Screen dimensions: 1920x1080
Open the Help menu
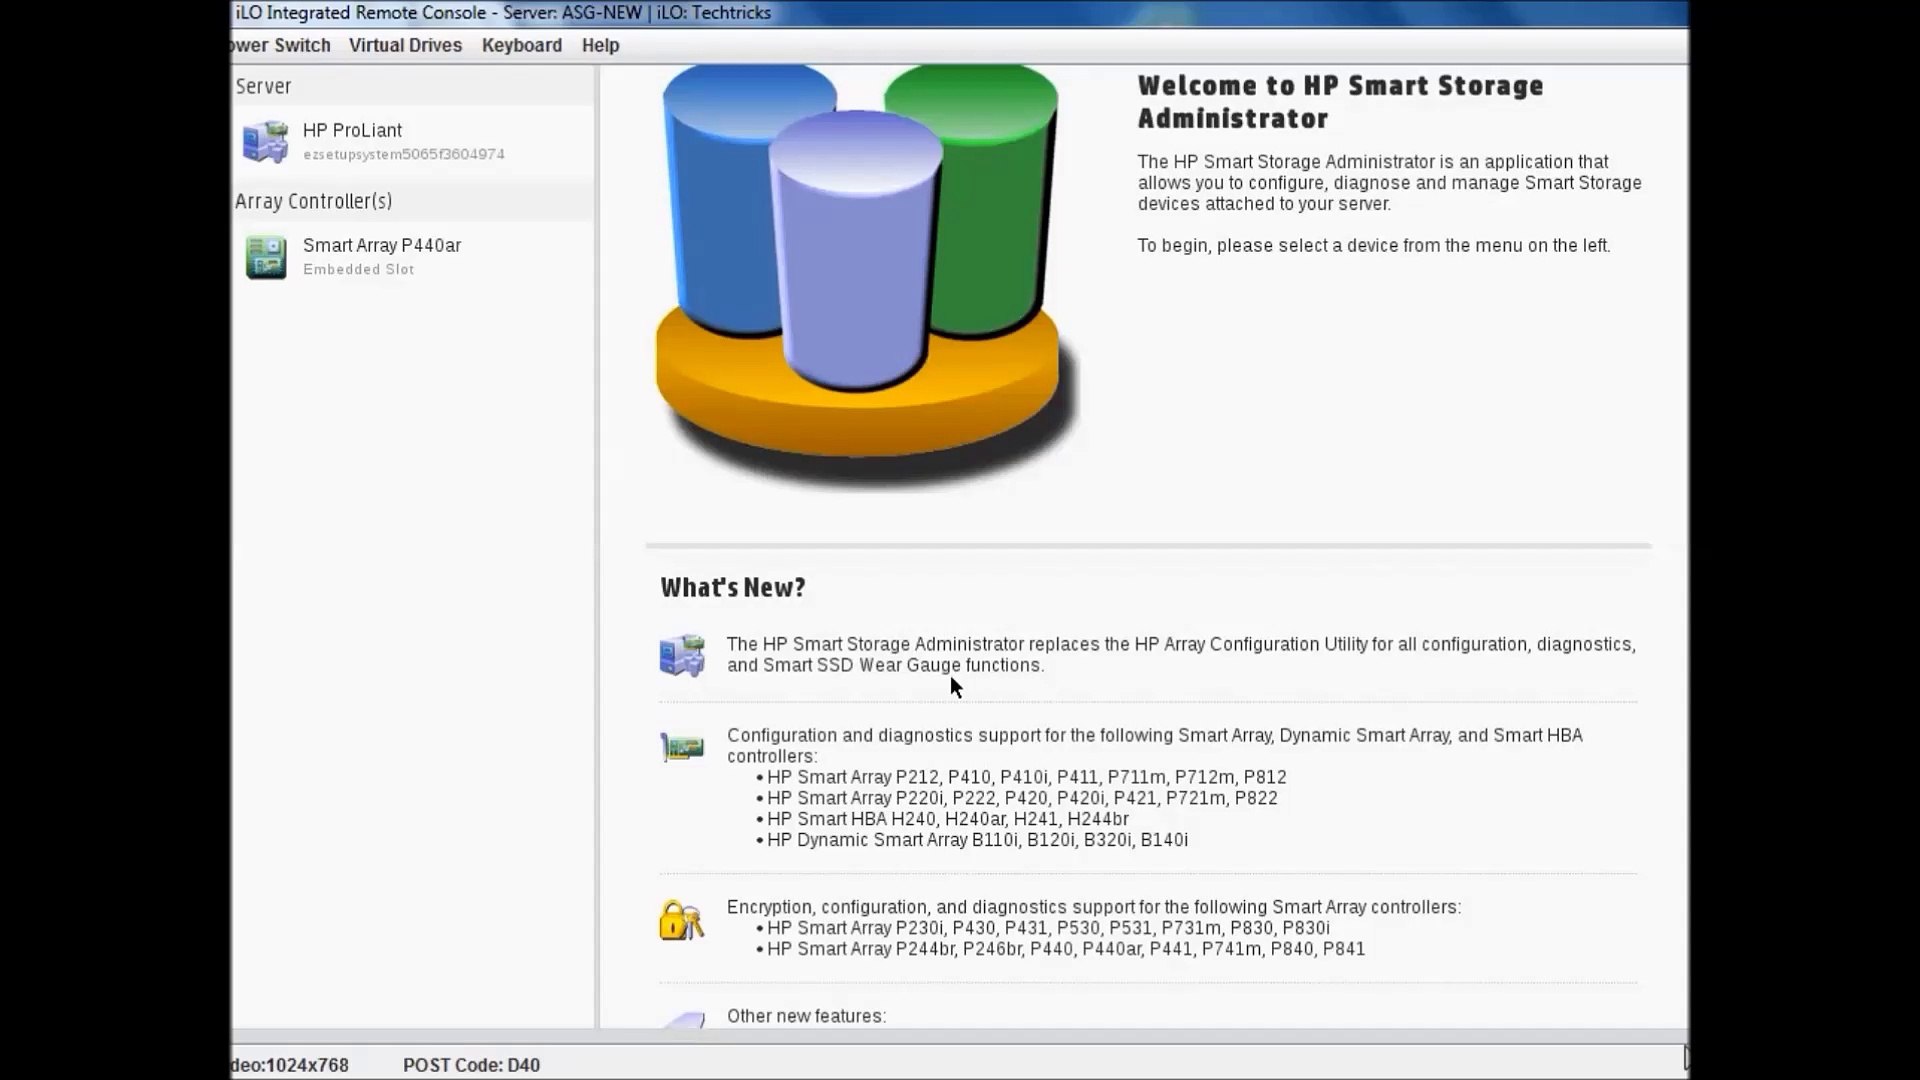(x=599, y=45)
